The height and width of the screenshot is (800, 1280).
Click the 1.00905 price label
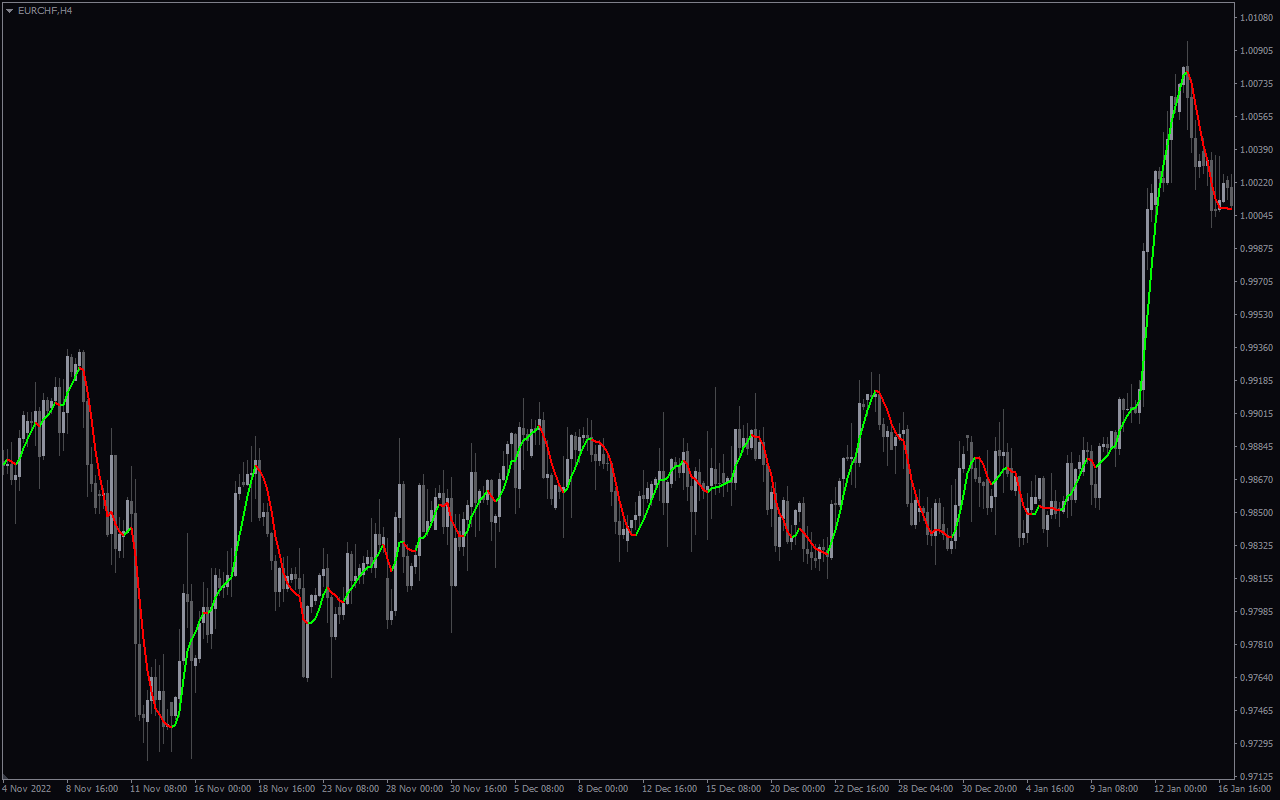tap(1257, 50)
